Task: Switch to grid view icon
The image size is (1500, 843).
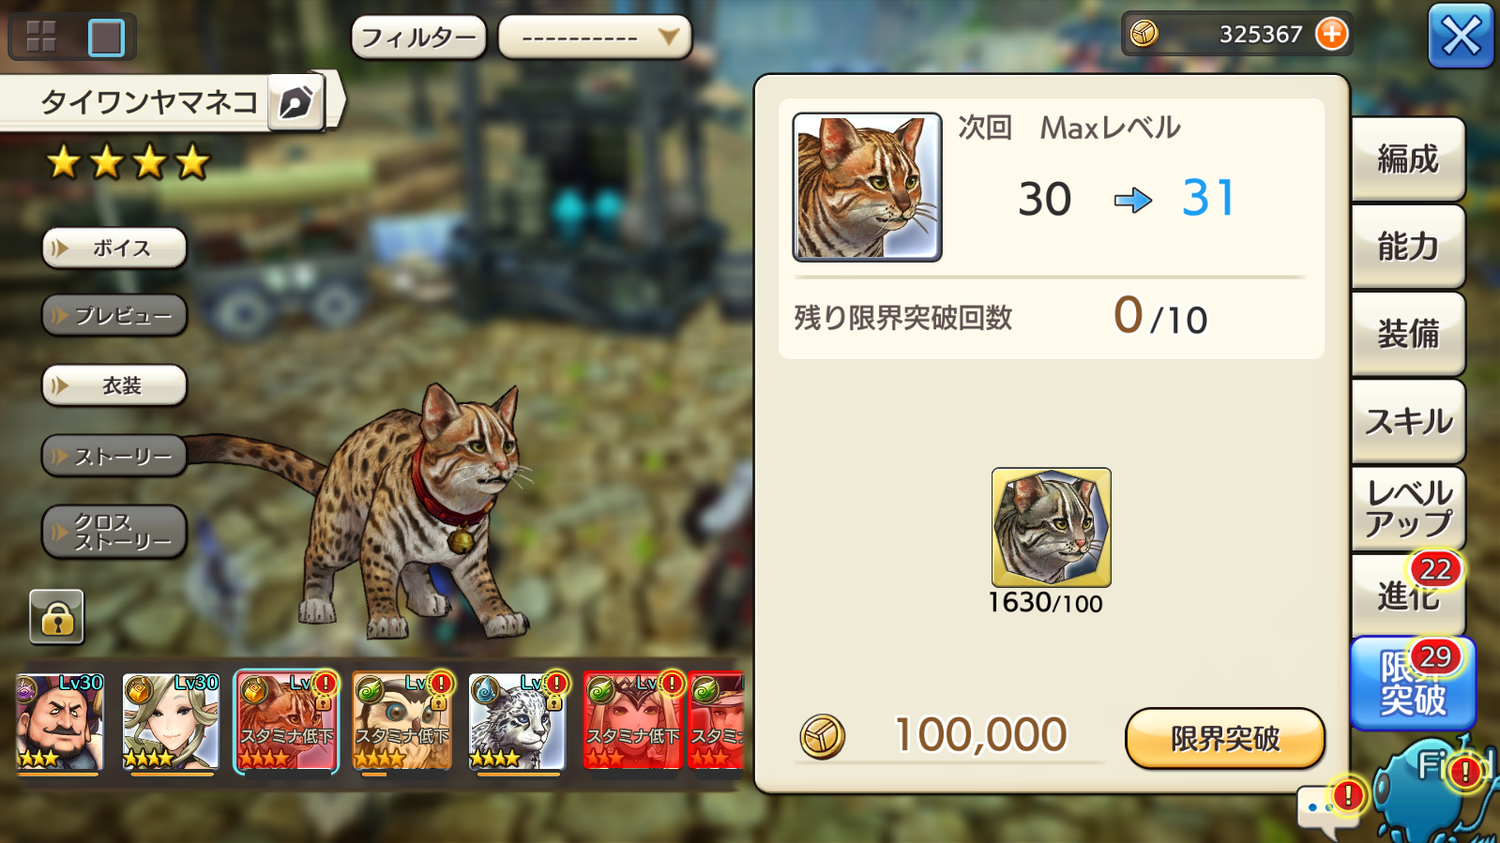Action: pos(41,37)
